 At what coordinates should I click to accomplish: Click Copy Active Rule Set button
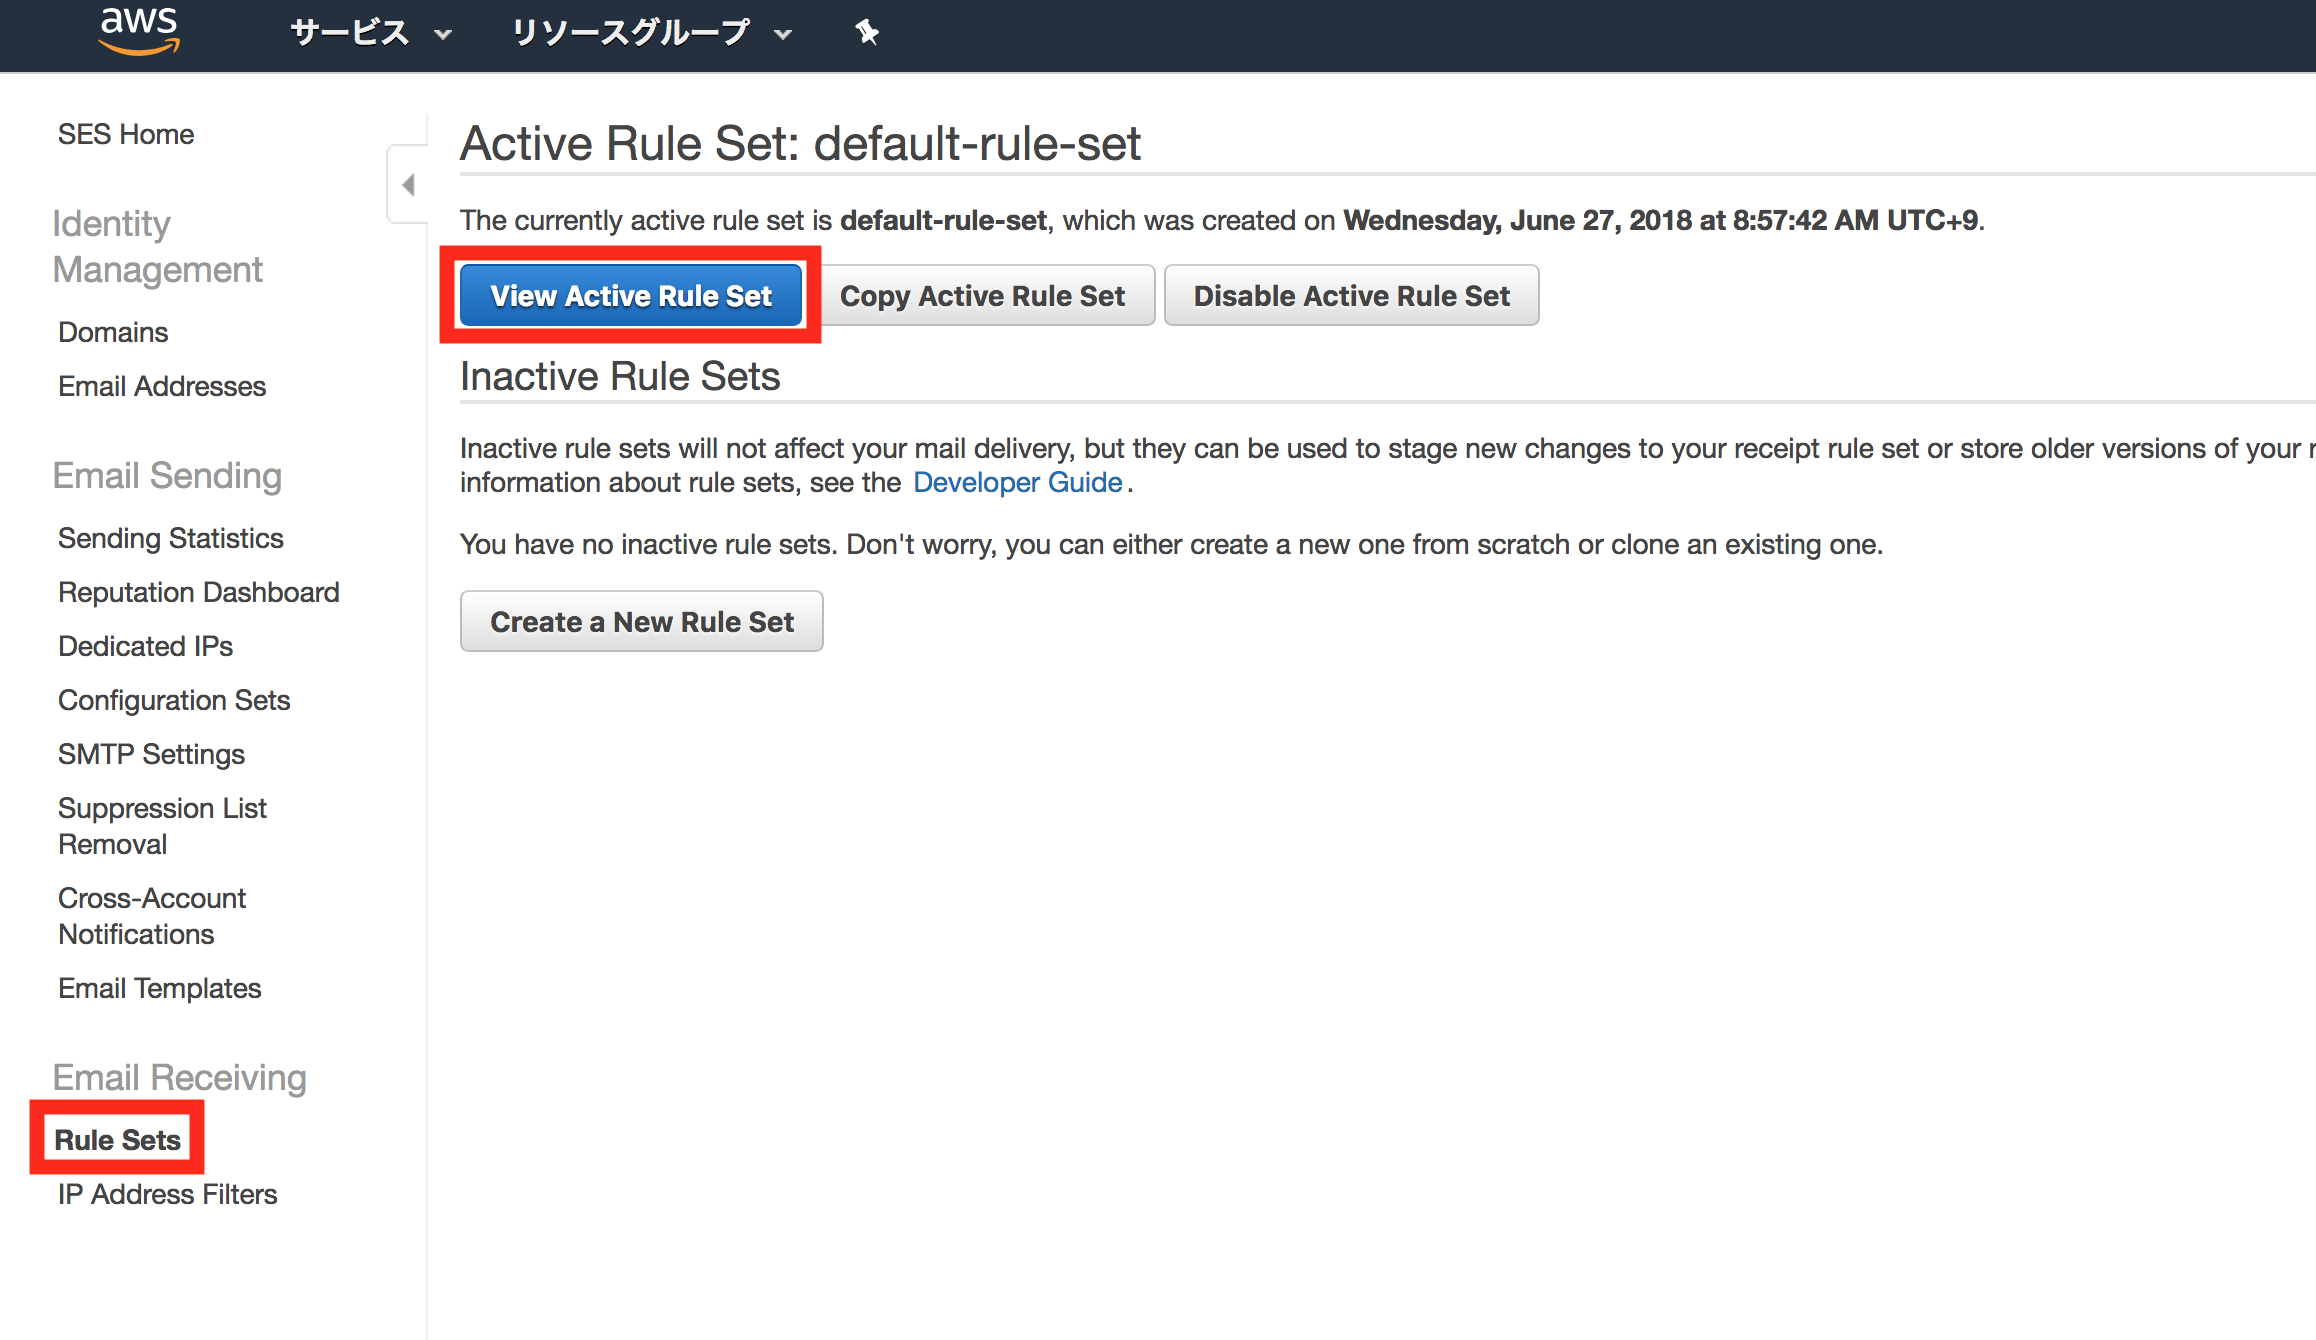click(x=982, y=296)
